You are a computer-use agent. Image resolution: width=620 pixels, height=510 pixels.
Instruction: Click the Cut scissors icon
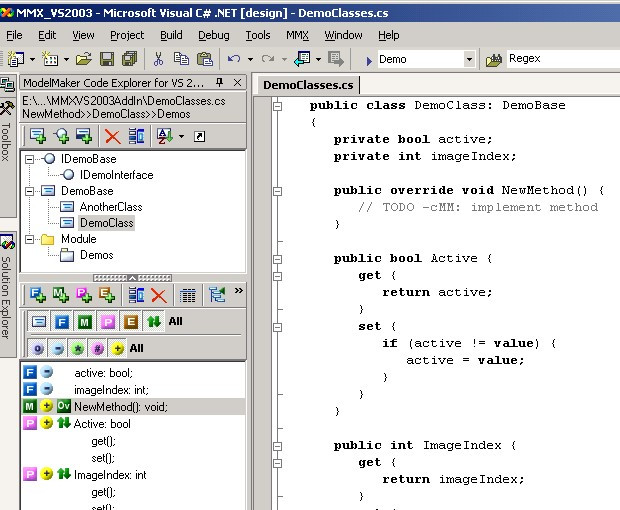(x=158, y=59)
